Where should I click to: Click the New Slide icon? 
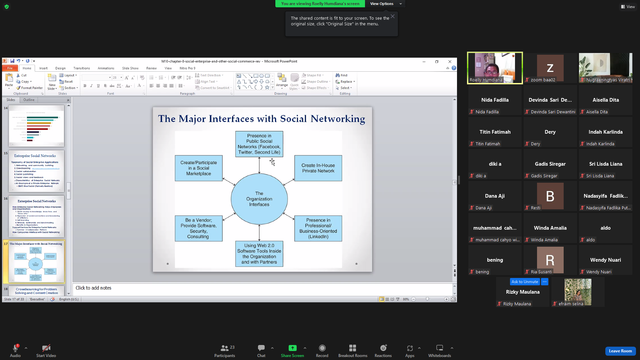52,78
